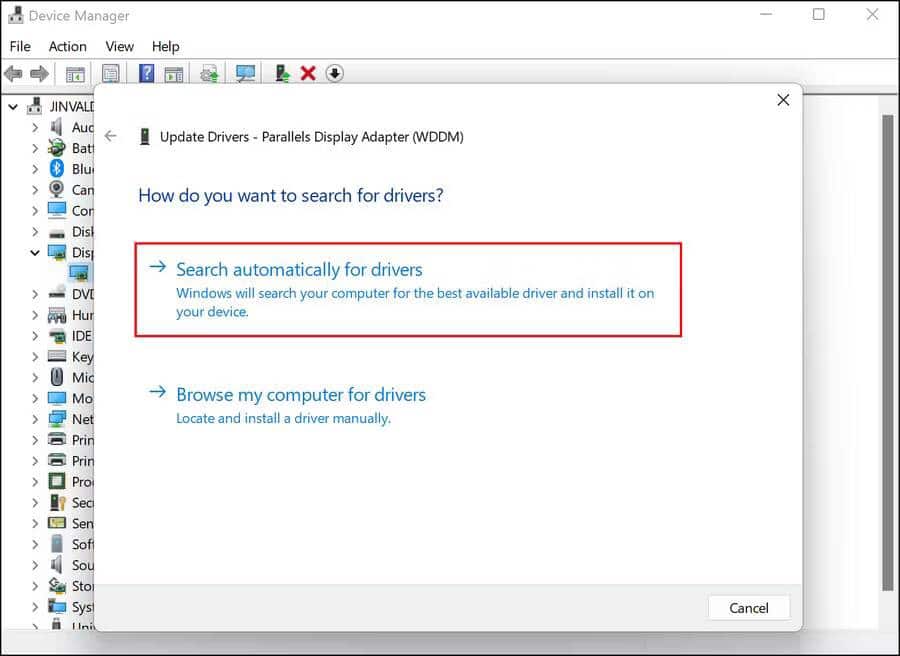Choose Search automatically for drivers

click(x=302, y=269)
